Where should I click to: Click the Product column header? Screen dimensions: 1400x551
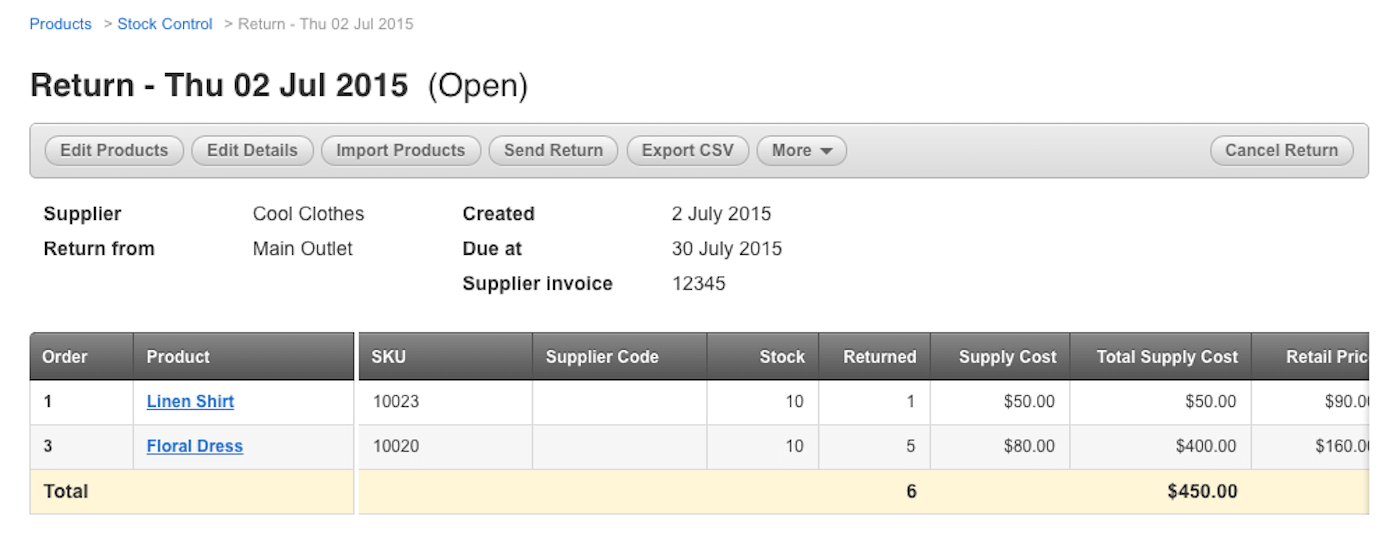click(x=178, y=357)
